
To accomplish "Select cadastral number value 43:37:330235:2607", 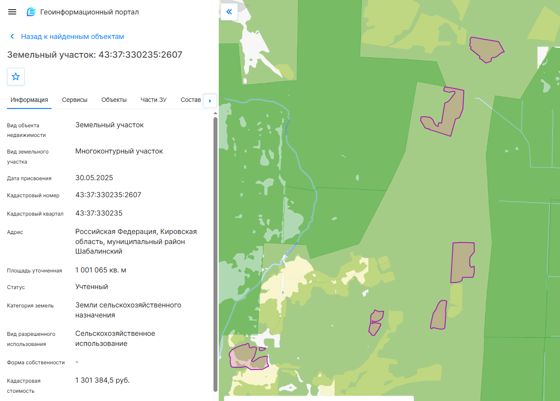I will click(x=108, y=195).
